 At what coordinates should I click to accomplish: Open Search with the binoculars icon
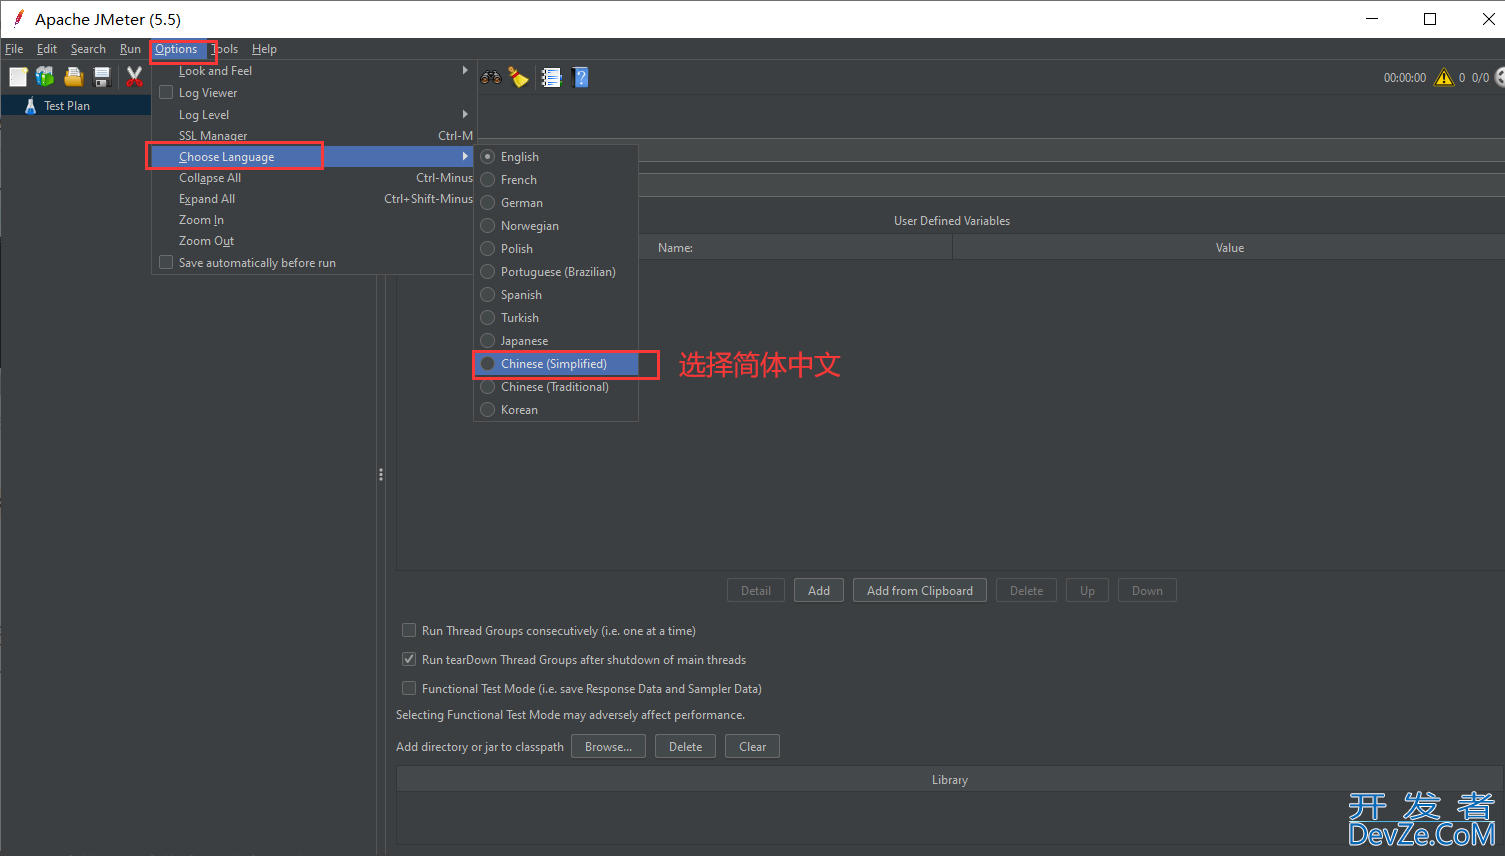tap(491, 77)
